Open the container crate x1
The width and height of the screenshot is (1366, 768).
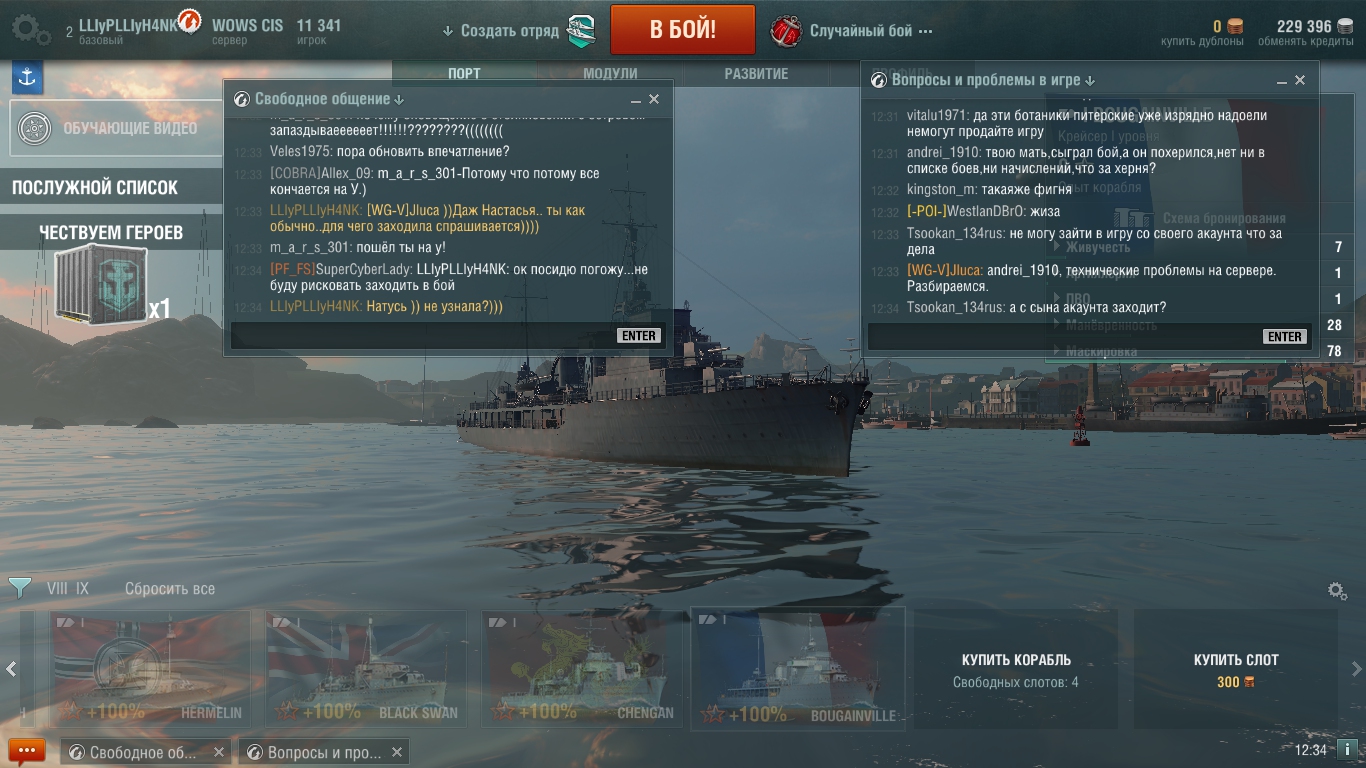100,286
